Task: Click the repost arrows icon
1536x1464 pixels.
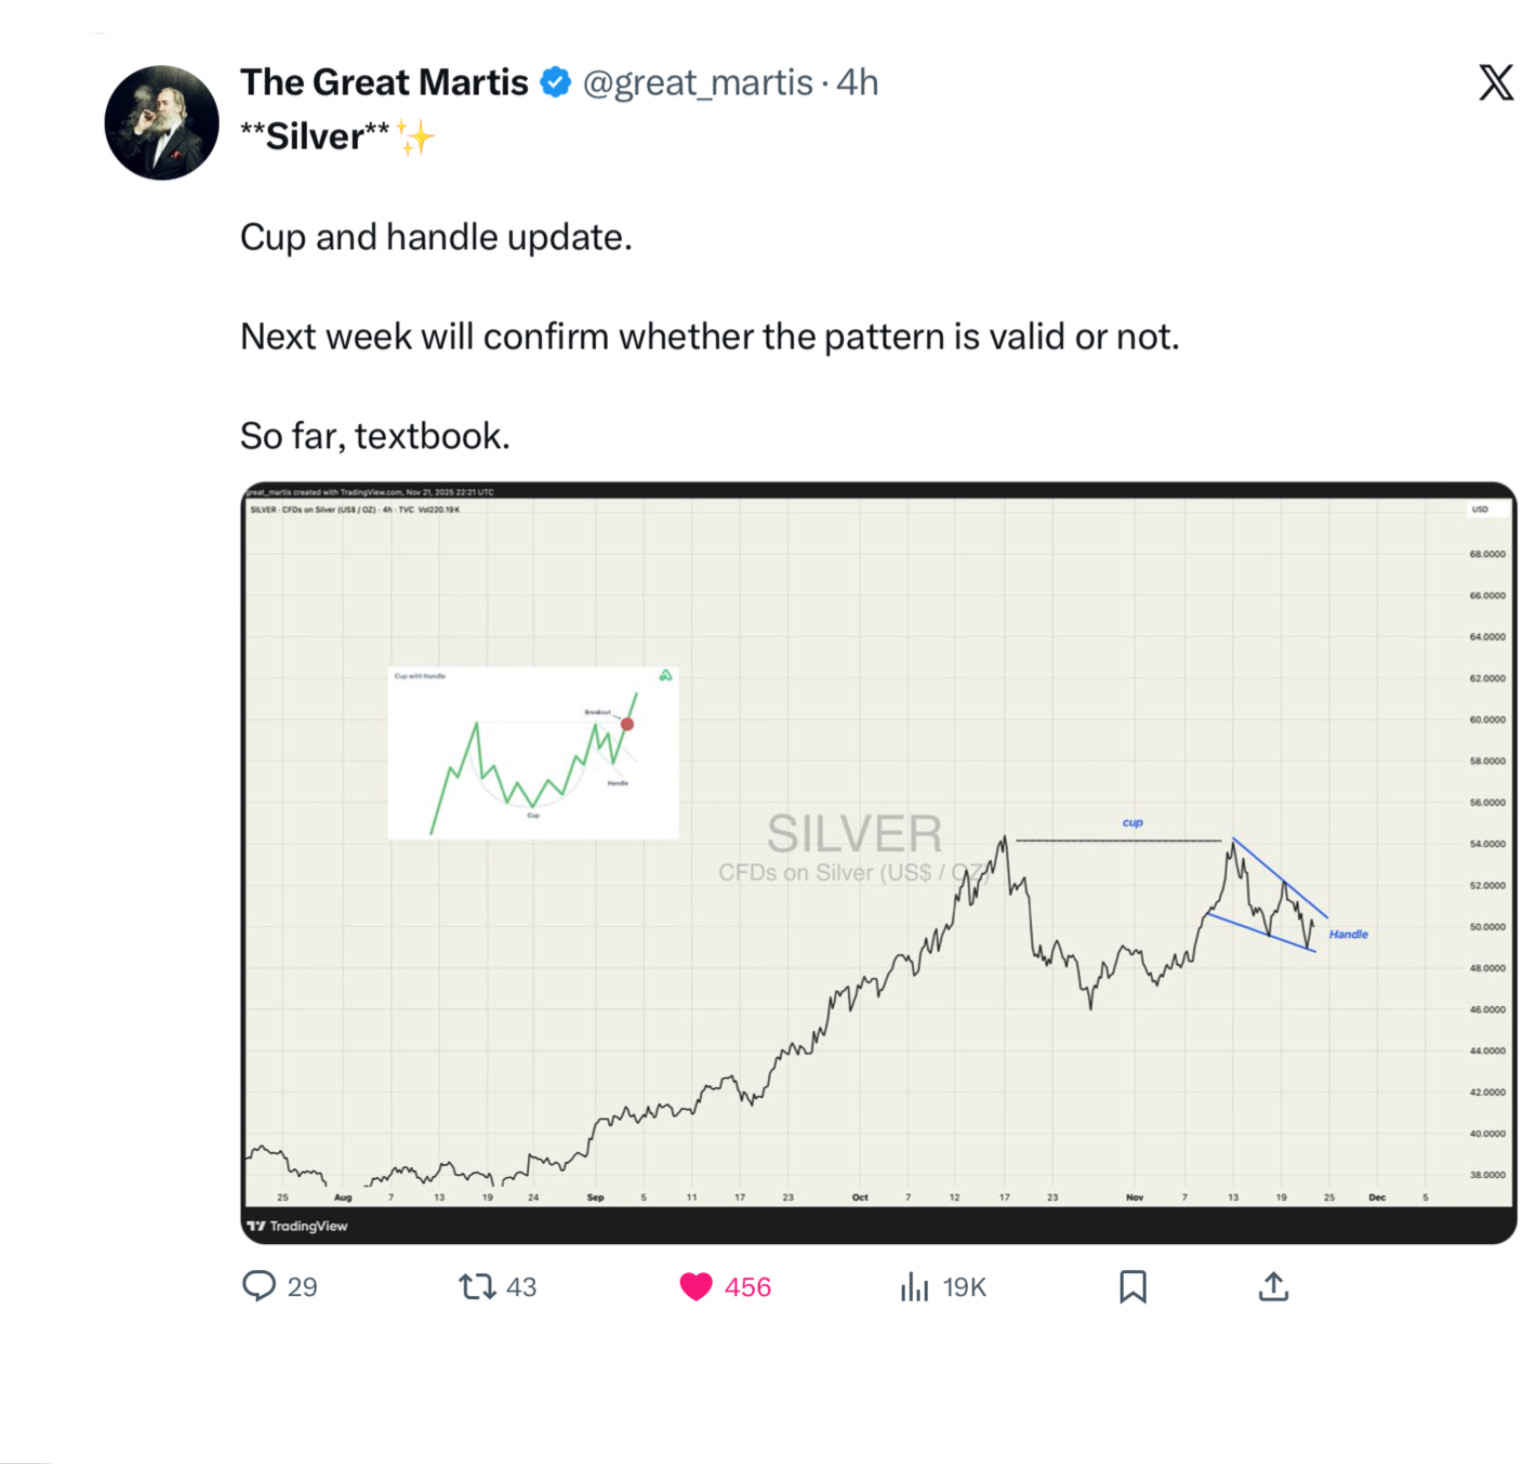Action: click(x=477, y=1286)
